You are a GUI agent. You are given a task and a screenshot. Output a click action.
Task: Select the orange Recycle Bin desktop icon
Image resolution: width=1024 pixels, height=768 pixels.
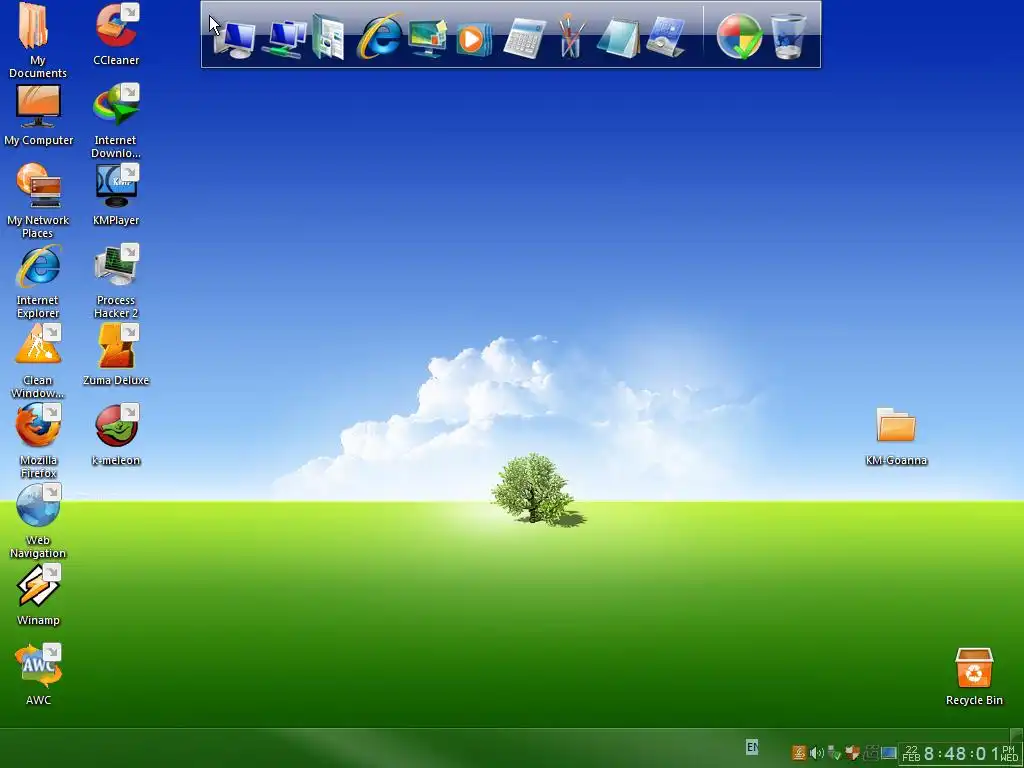[974, 677]
